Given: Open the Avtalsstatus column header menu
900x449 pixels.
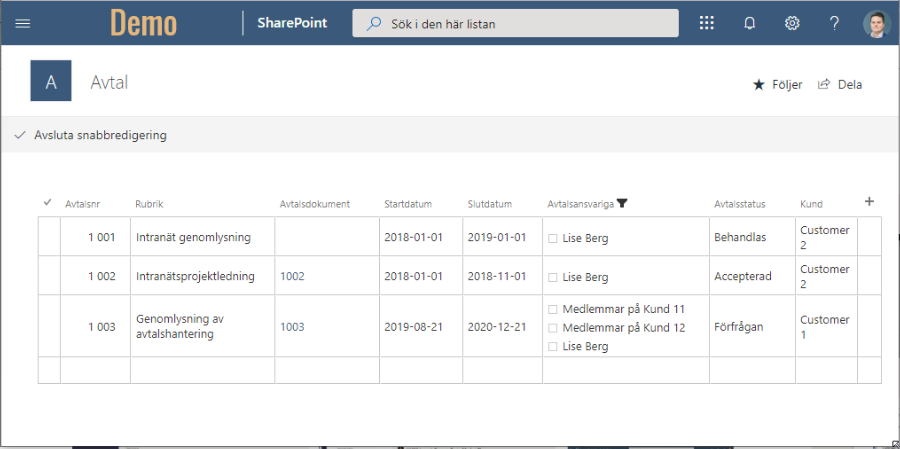Looking at the screenshot, I should (739, 204).
